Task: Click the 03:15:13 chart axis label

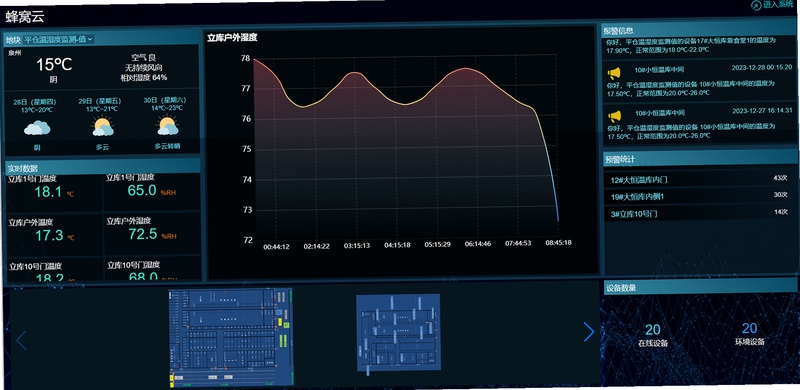Action: [357, 246]
